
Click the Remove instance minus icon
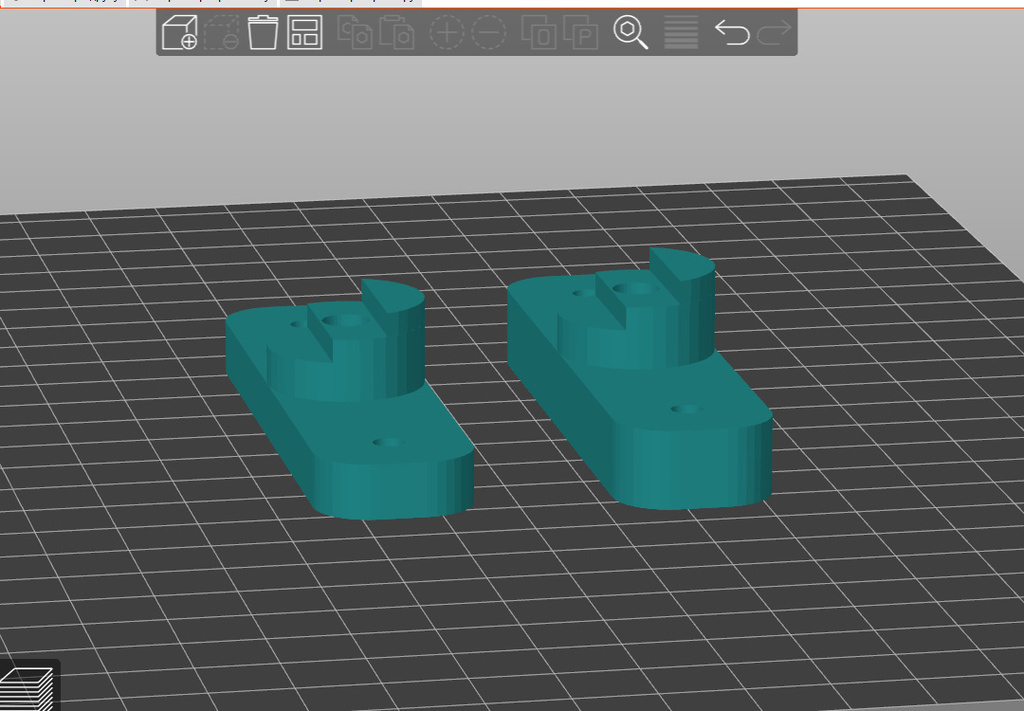[x=488, y=32]
